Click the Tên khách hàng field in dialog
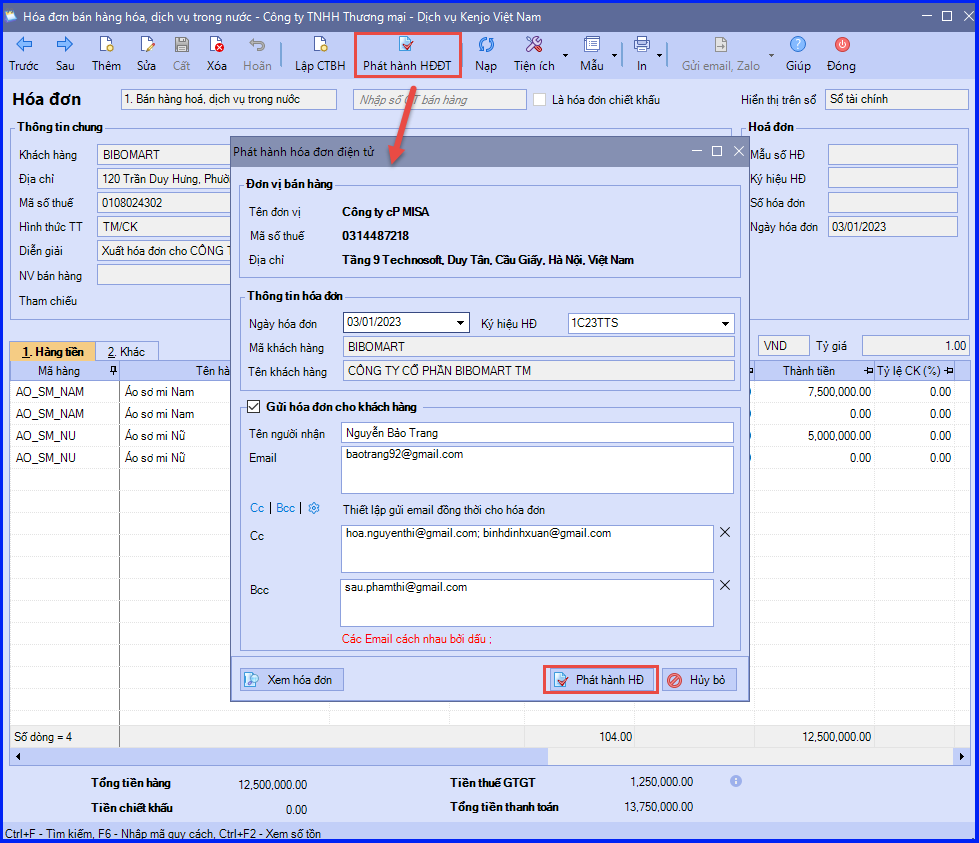Viewport: 979px width, 843px height. point(538,371)
